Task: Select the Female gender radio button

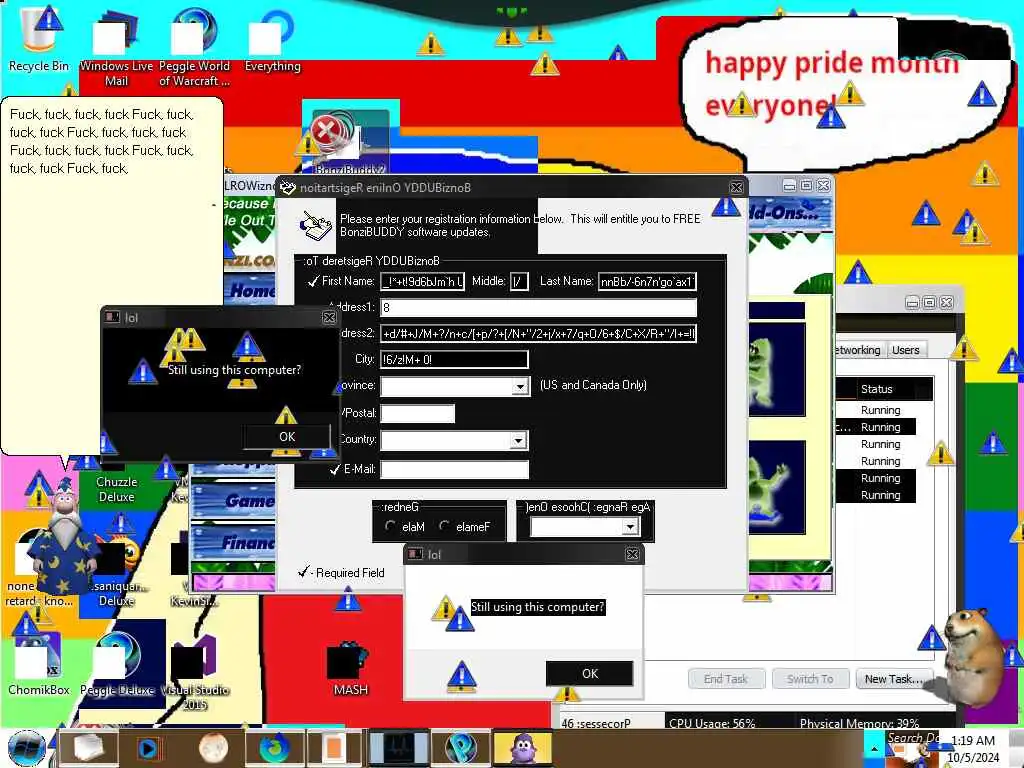Action: (x=445, y=525)
